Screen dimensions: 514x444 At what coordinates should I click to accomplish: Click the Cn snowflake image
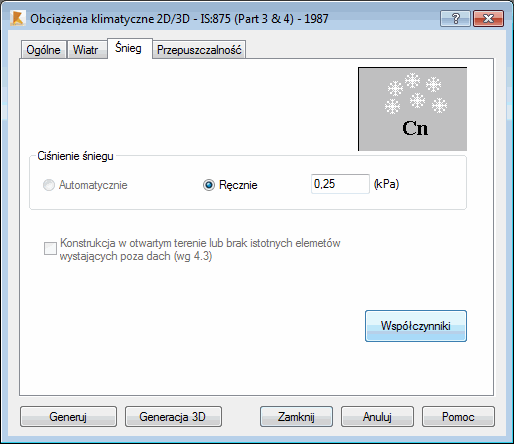(x=412, y=109)
